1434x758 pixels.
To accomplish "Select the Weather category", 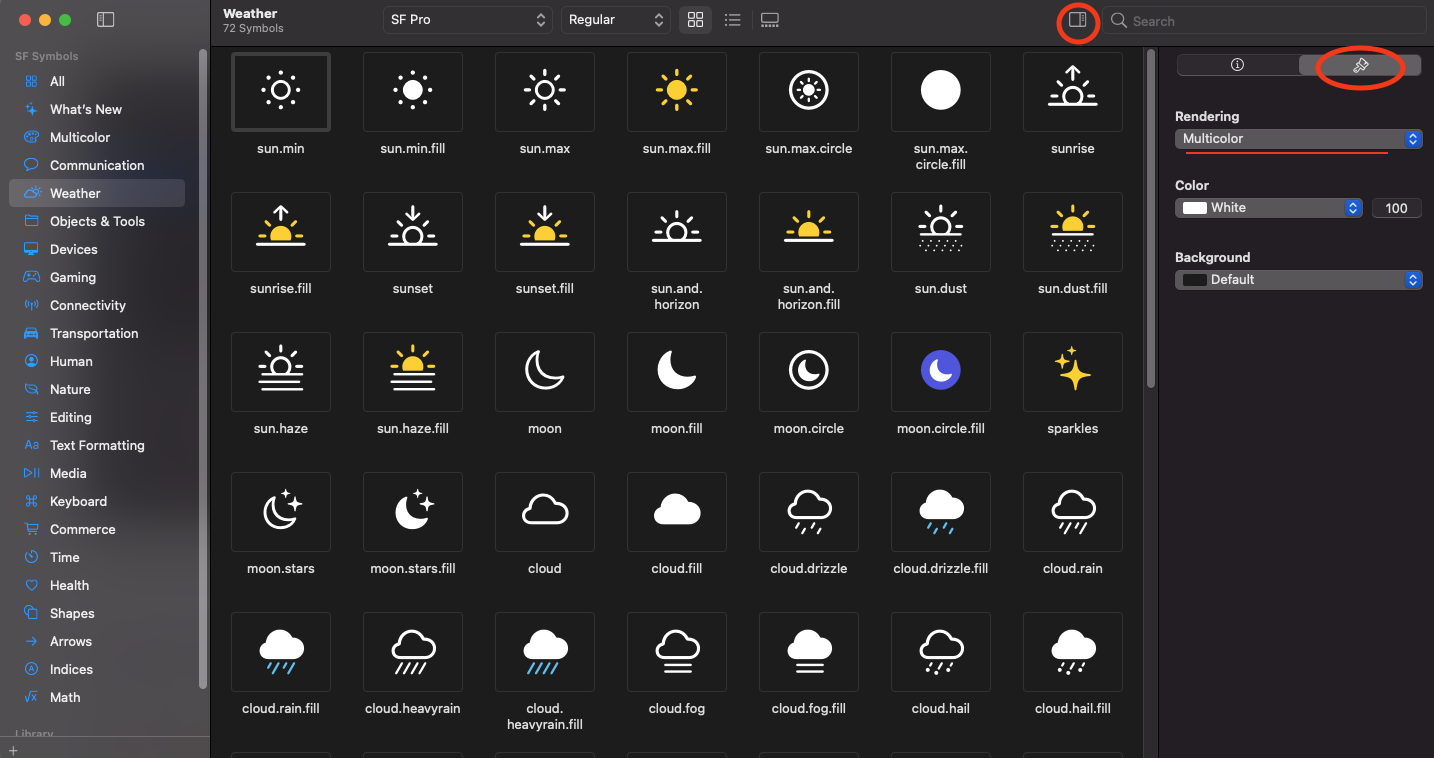I will (97, 193).
